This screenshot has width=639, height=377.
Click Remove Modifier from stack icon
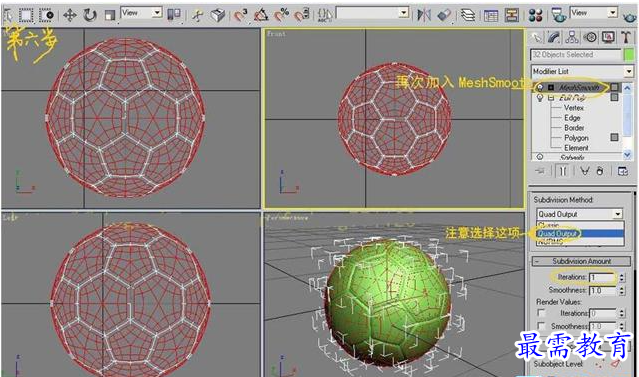click(600, 171)
